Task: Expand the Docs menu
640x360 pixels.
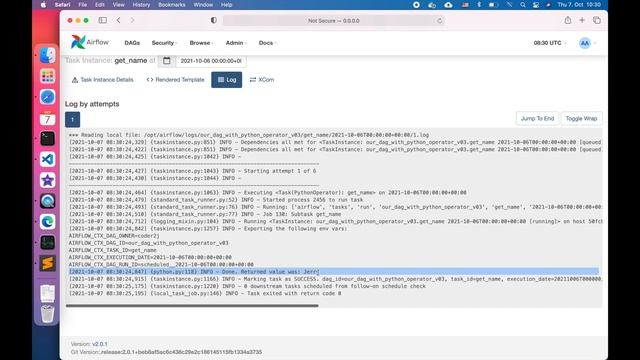Action: [x=267, y=43]
